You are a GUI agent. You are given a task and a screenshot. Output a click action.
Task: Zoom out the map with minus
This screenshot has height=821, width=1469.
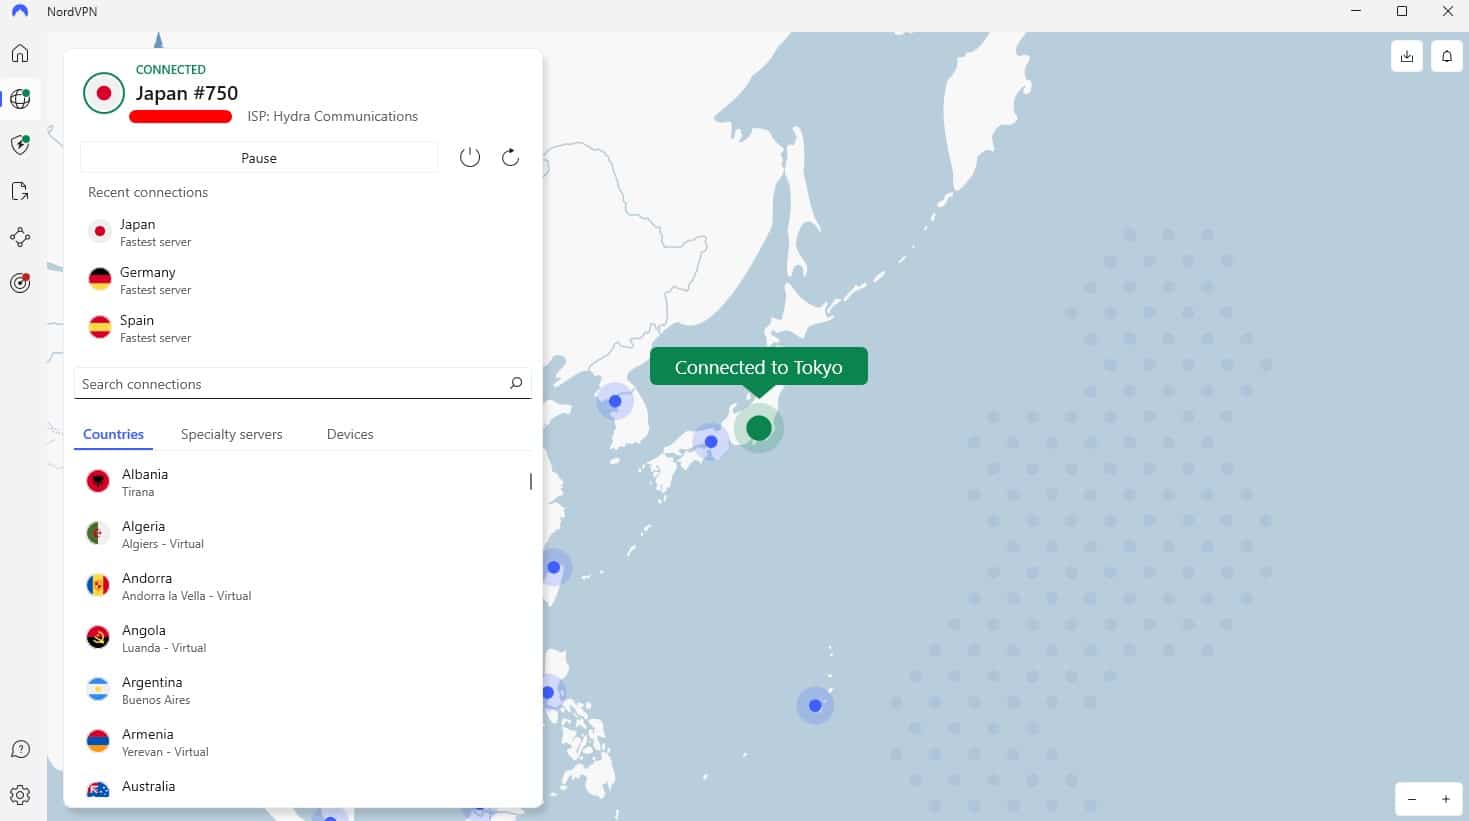pos(1412,799)
